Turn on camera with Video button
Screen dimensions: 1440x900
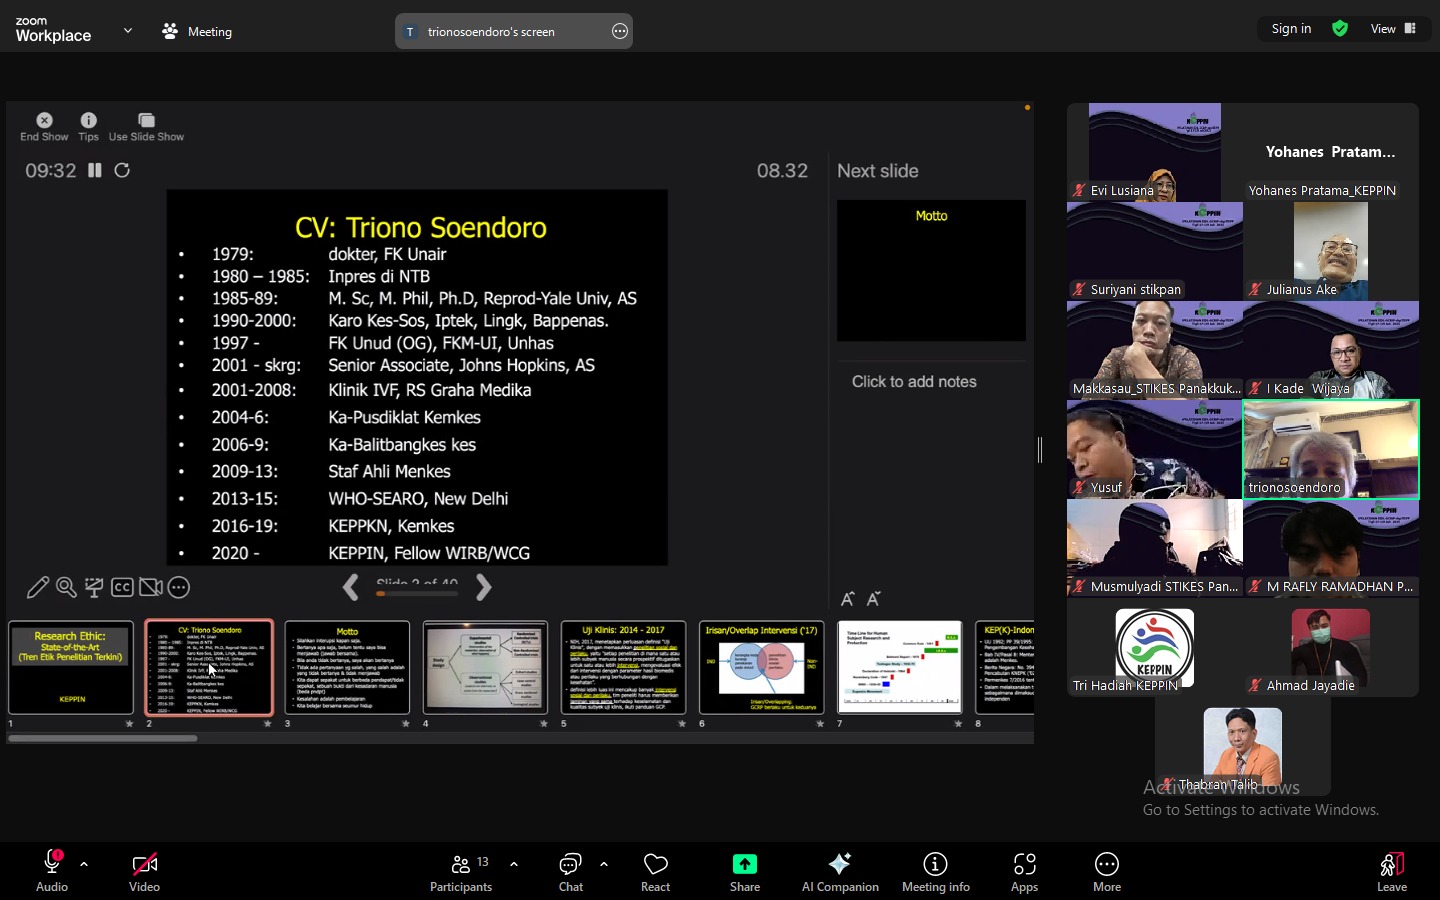click(144, 871)
